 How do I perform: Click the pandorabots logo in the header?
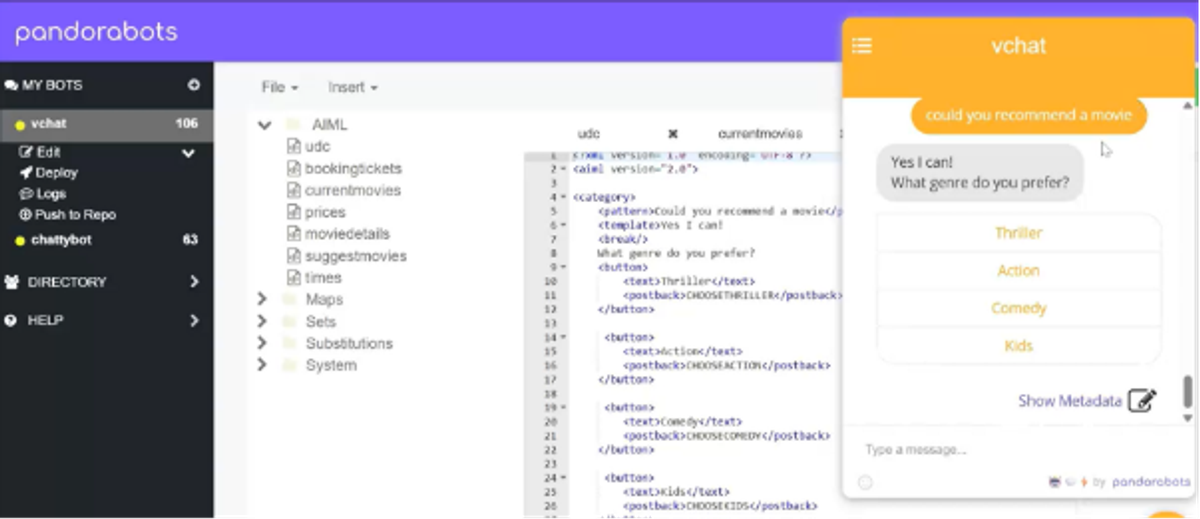[x=96, y=32]
